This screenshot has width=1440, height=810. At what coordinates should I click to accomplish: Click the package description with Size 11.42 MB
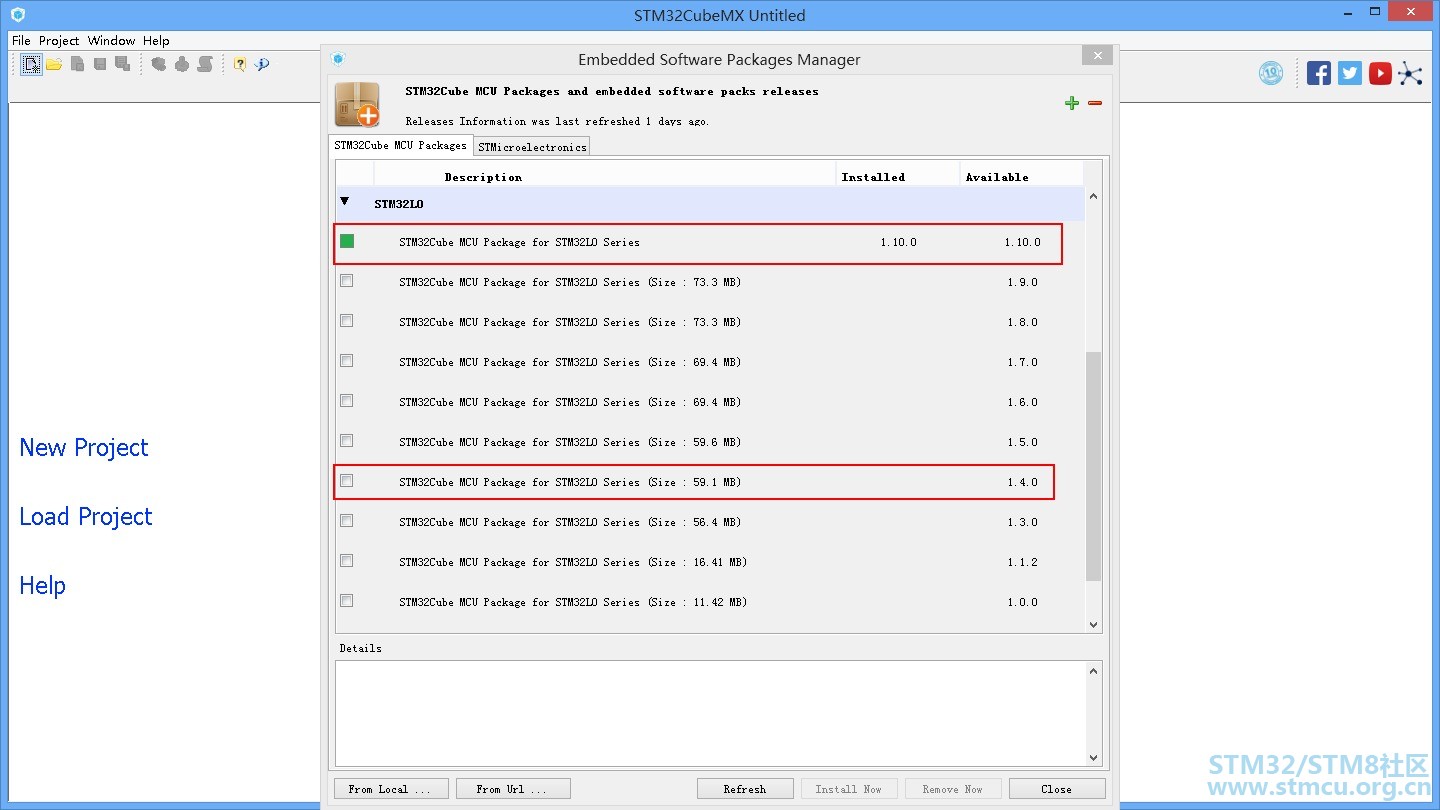click(x=573, y=602)
